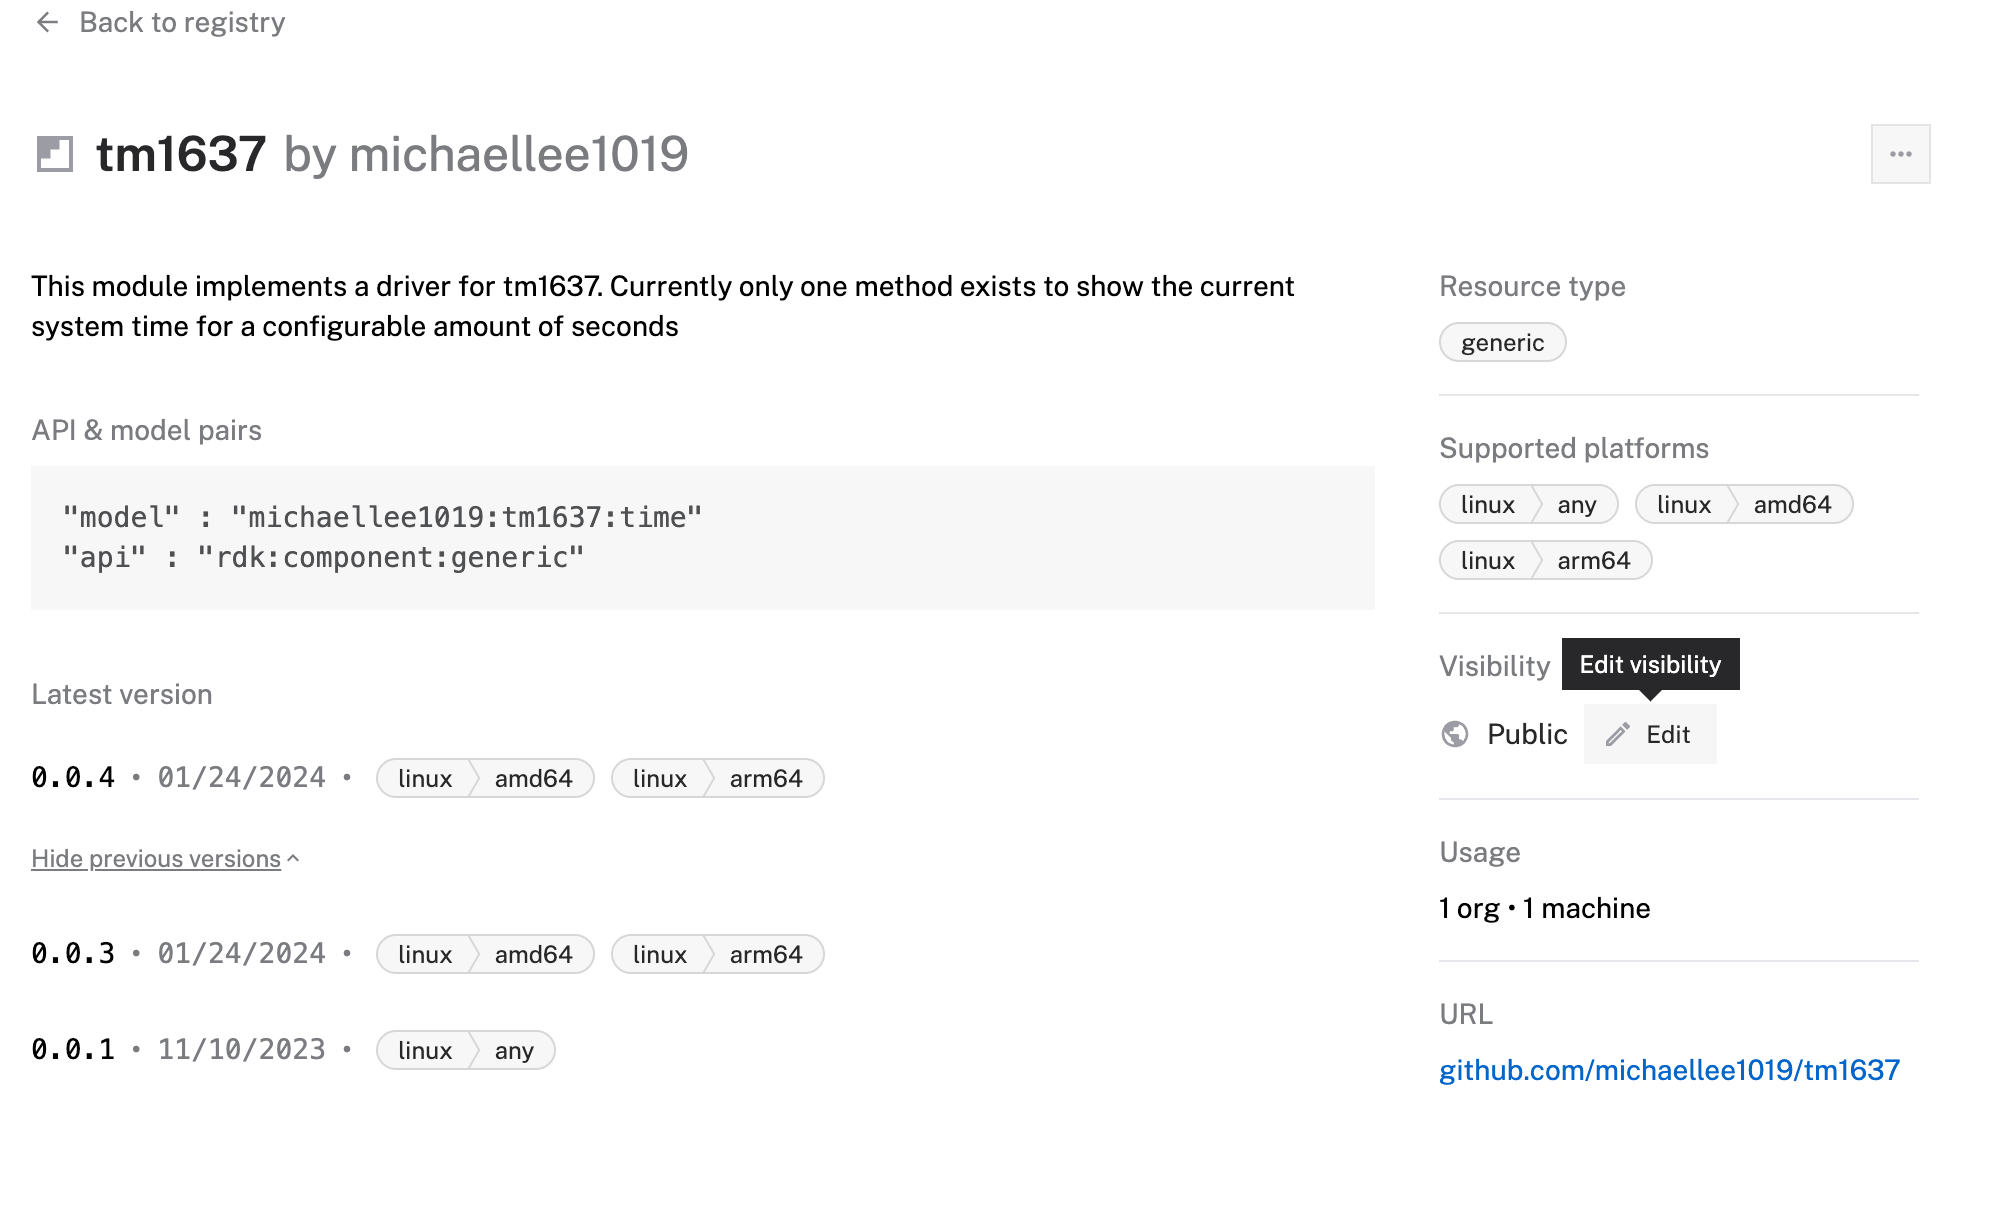Open the three-dots more options menu

(x=1900, y=154)
